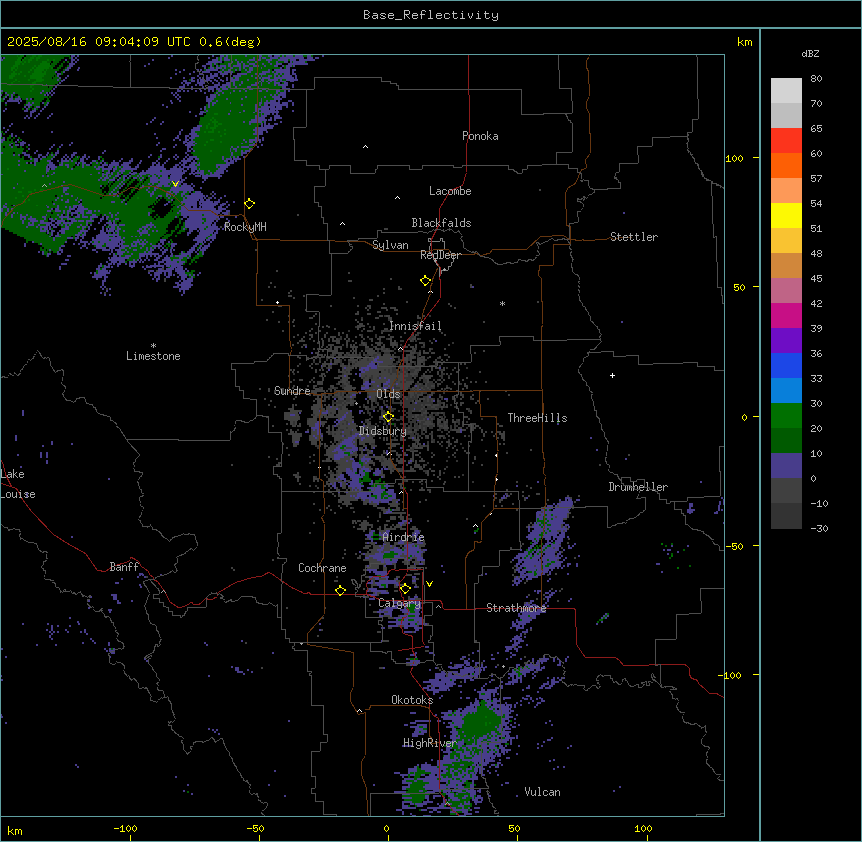
Task: Click the legend value -30
Action: tap(819, 528)
